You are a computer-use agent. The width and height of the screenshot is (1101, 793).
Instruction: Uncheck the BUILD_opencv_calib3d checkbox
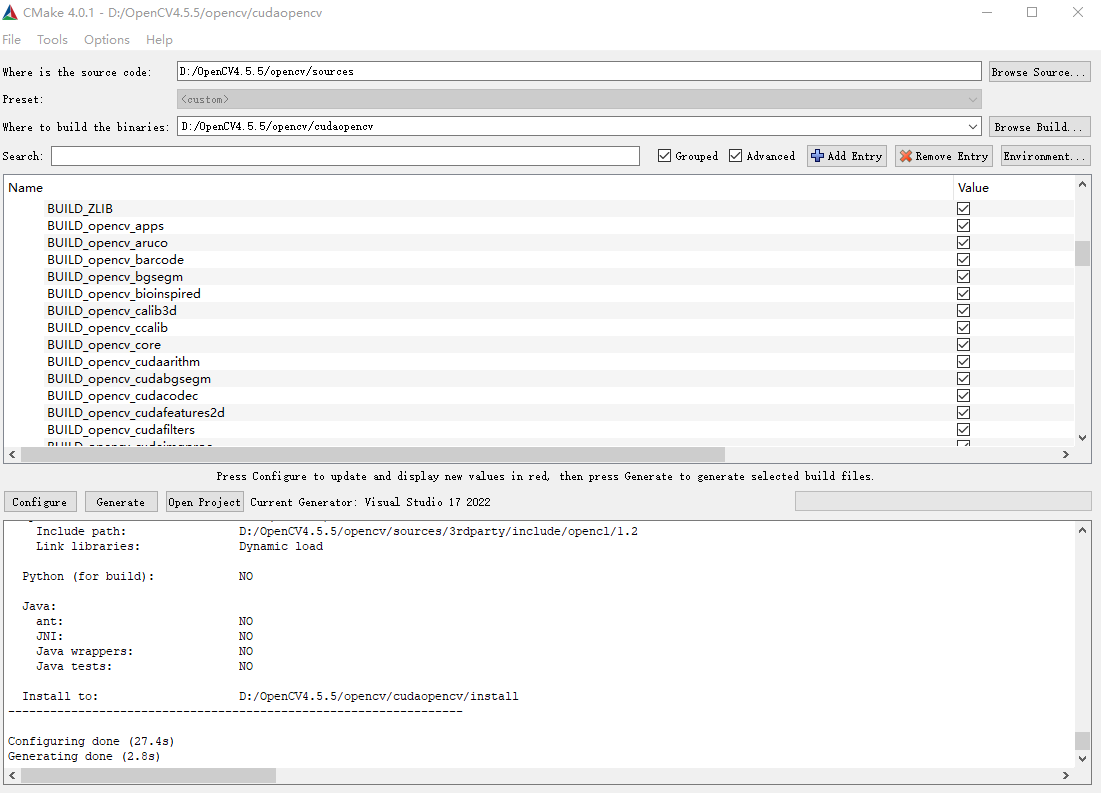coord(963,310)
